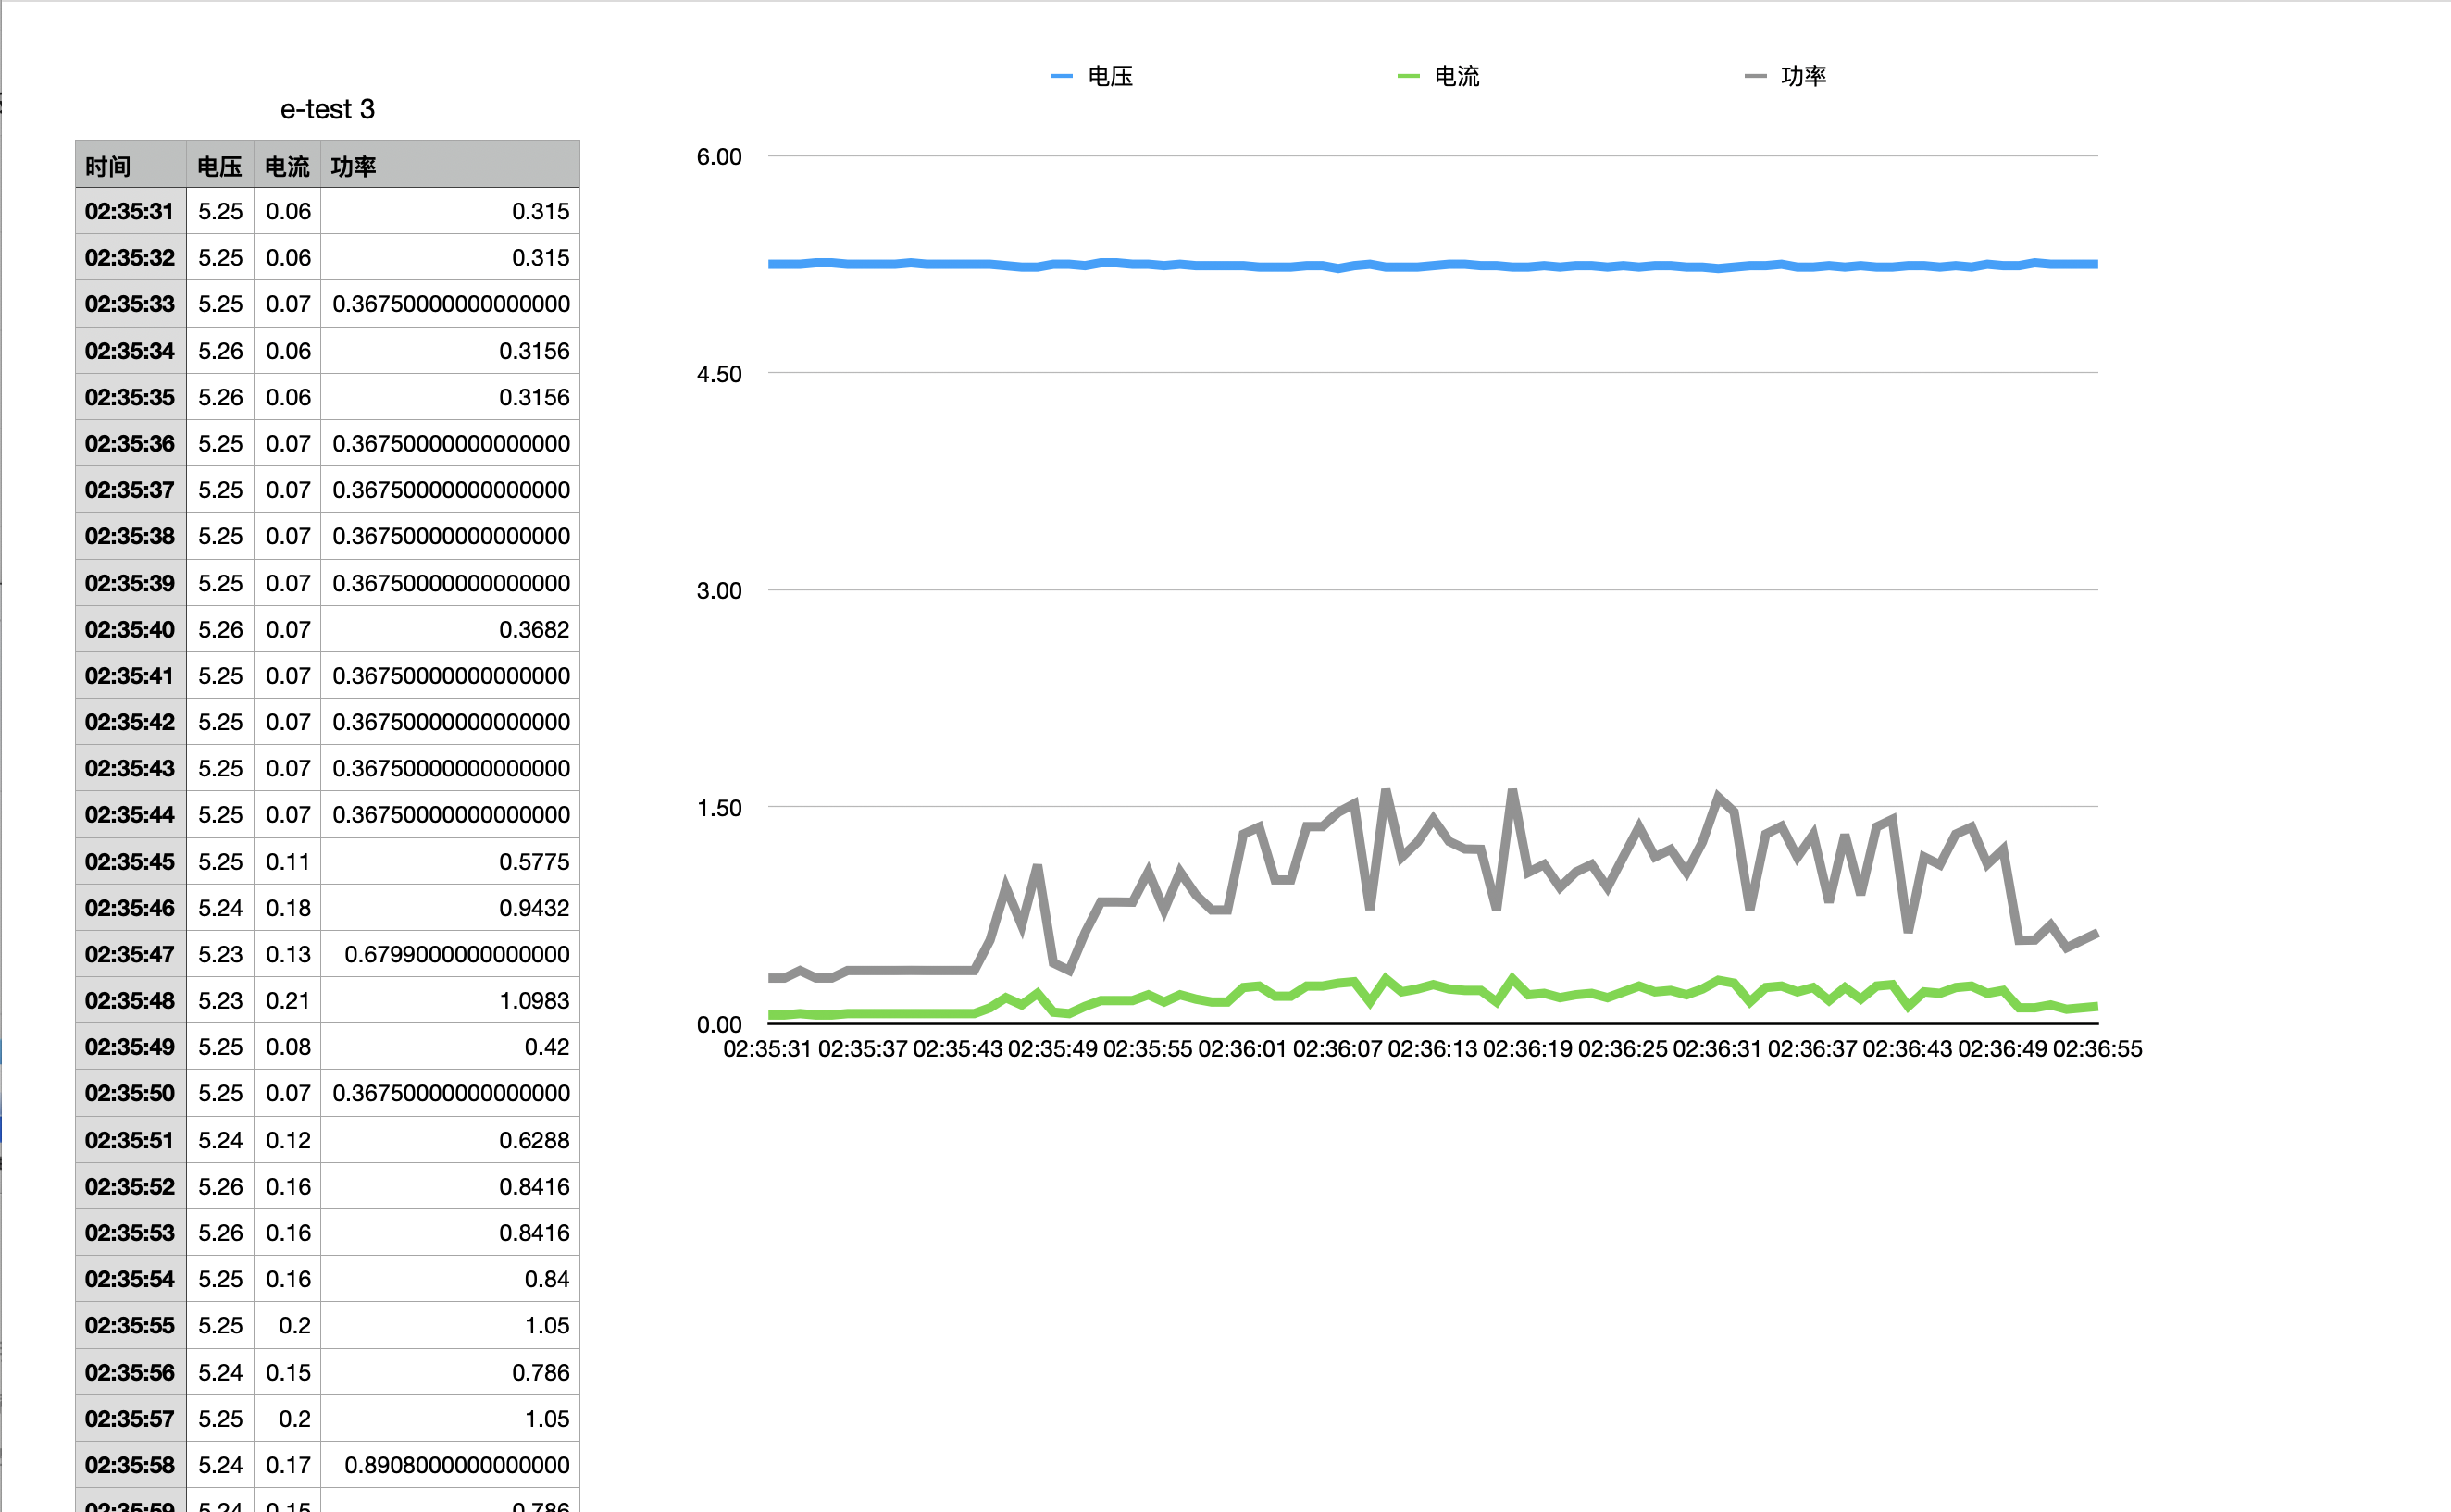Screen dimensions: 2451x1512
Task: Click the blue 电压 legend swatch
Action: click(x=1061, y=76)
